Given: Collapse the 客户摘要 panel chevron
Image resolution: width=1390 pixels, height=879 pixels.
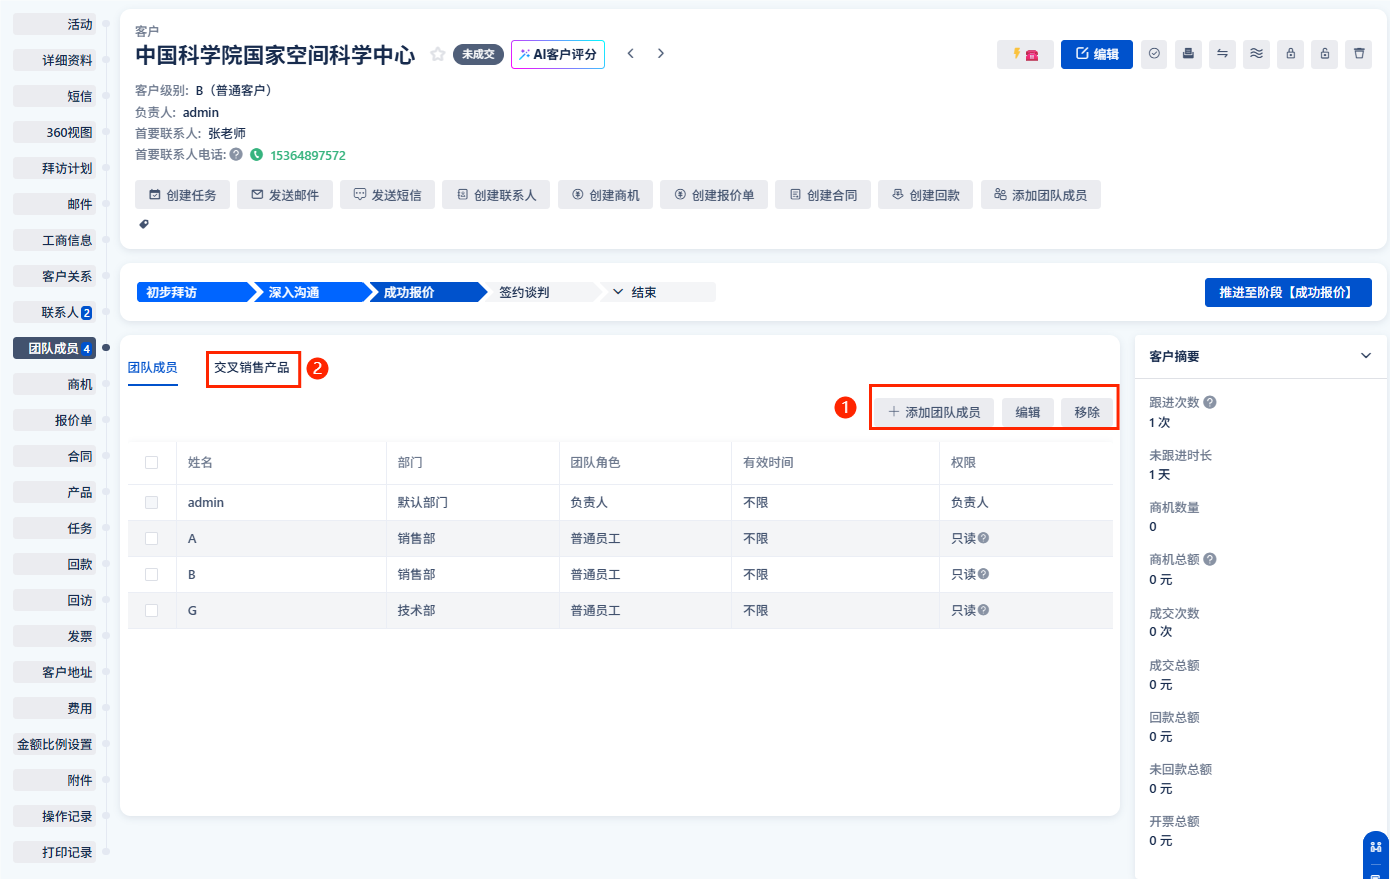Looking at the screenshot, I should [1366, 356].
